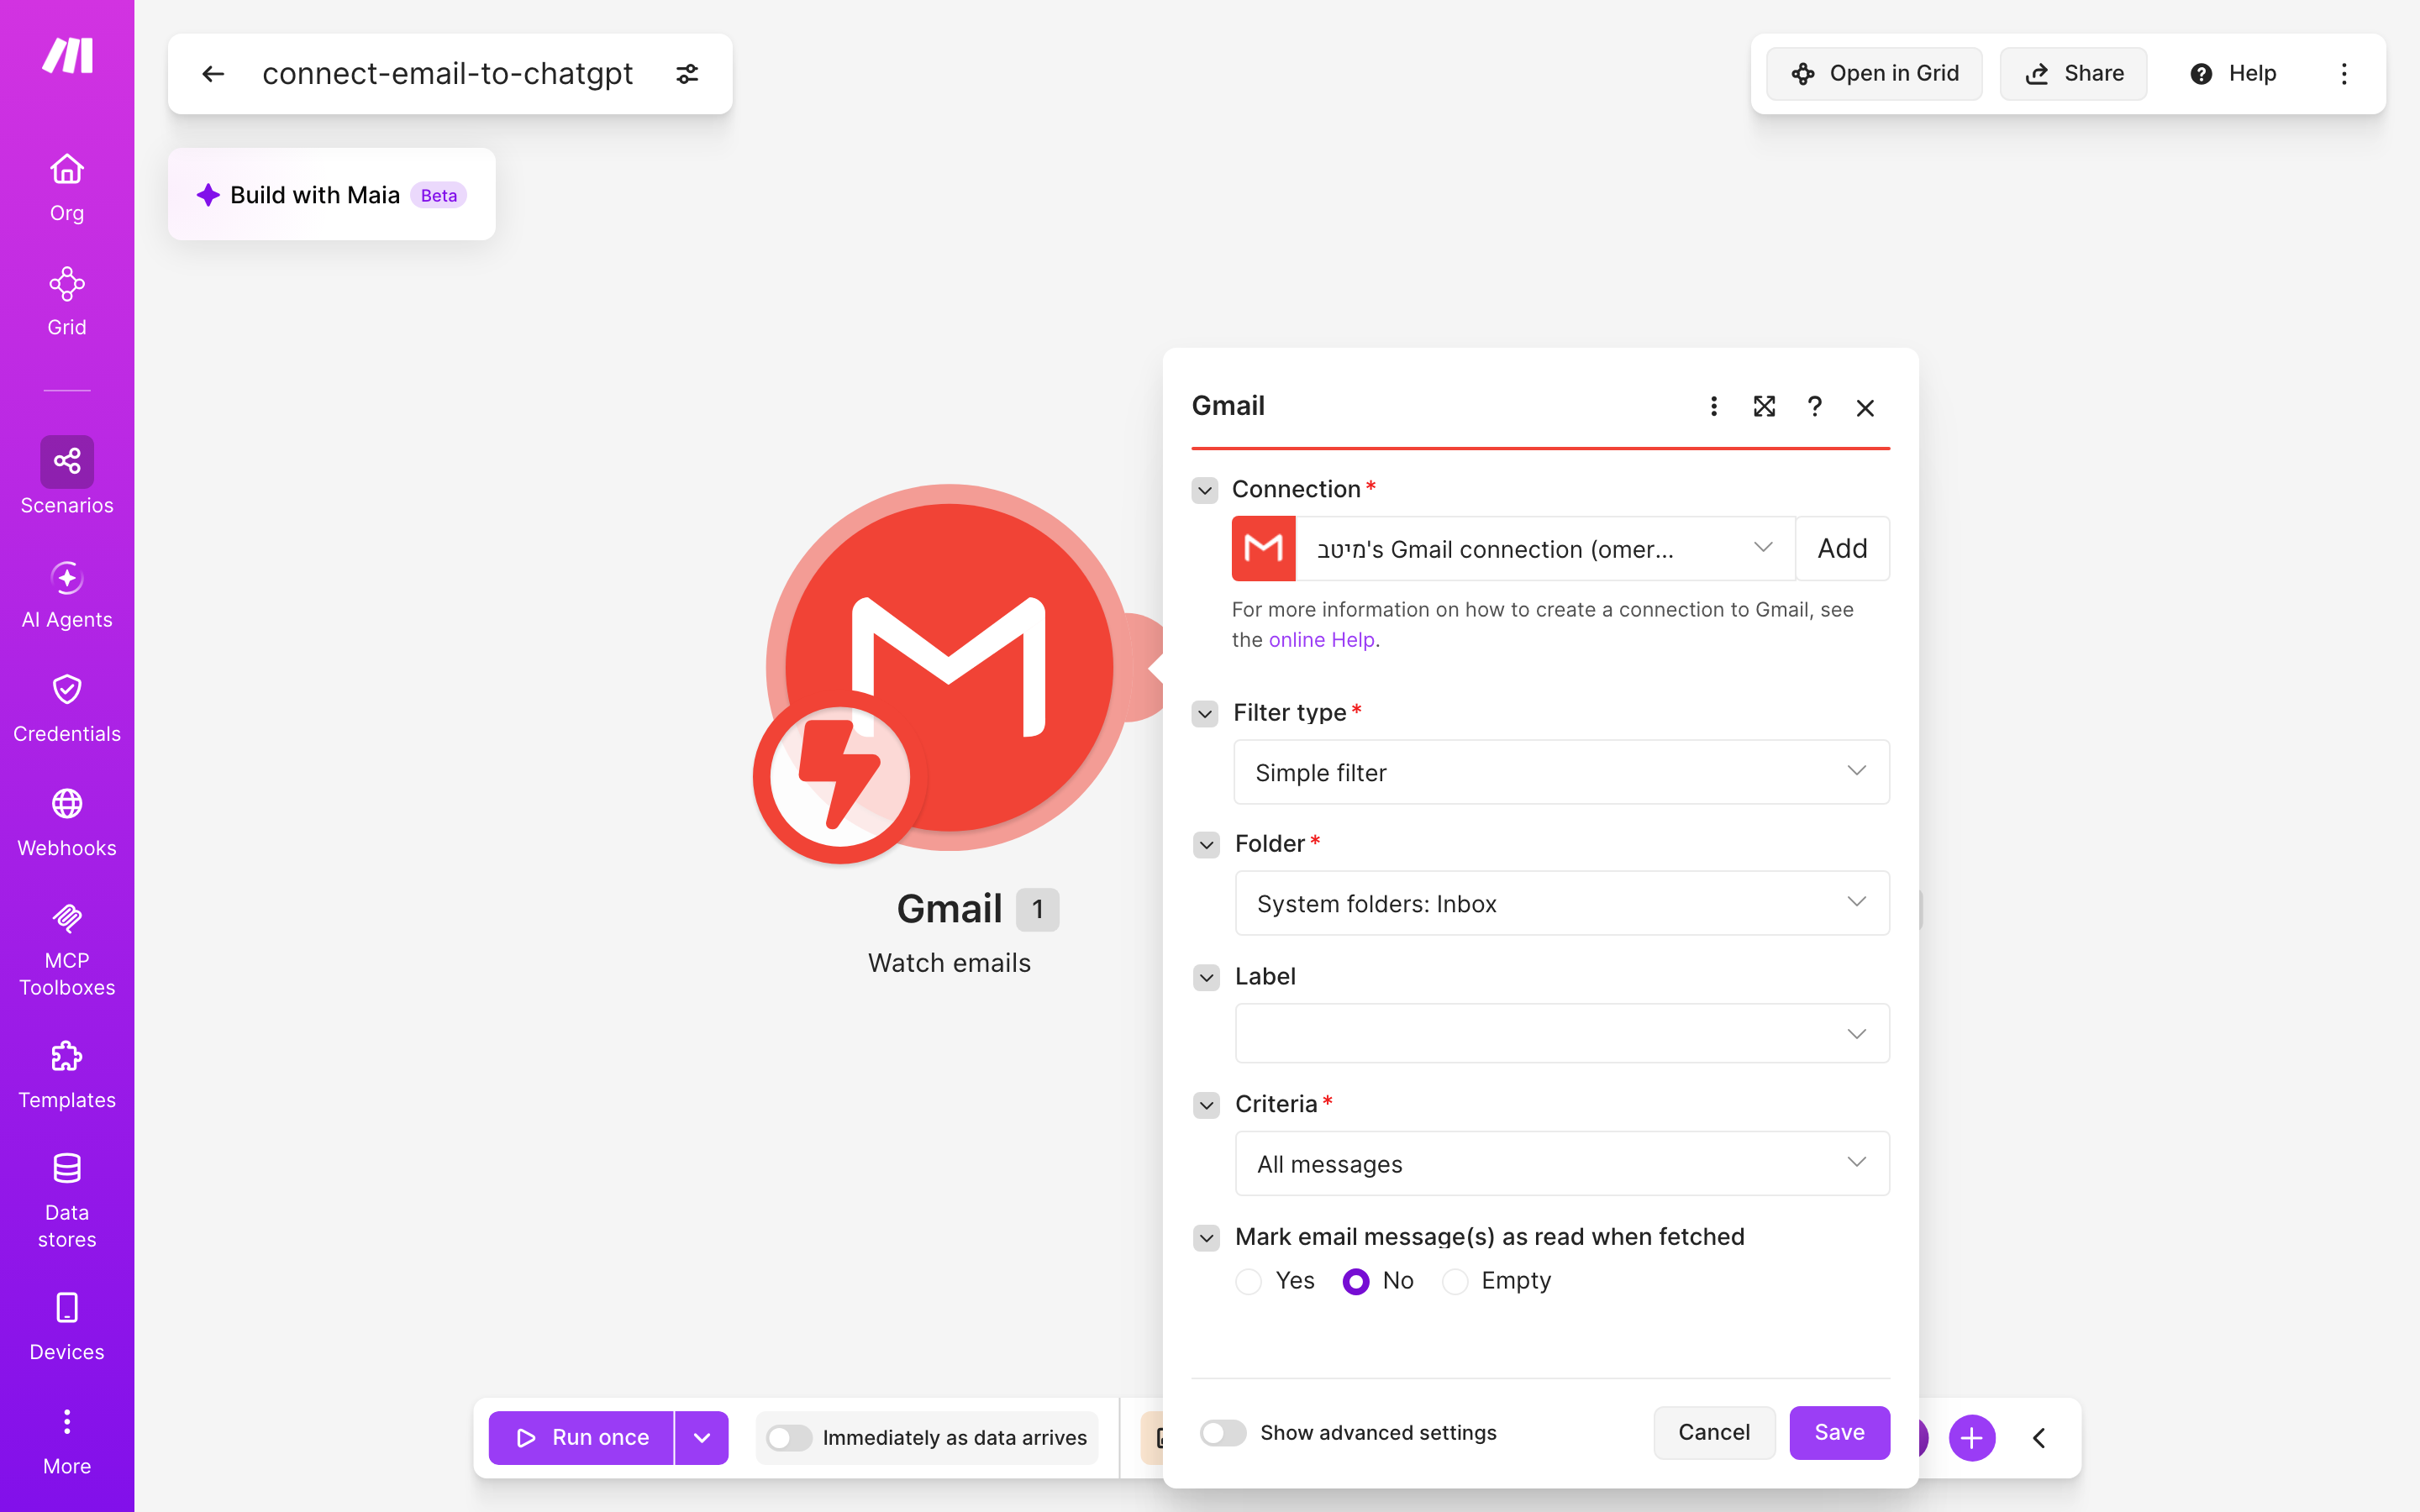The width and height of the screenshot is (2420, 1512).
Task: Click the instant trigger lightning badge
Action: pyautogui.click(x=839, y=777)
